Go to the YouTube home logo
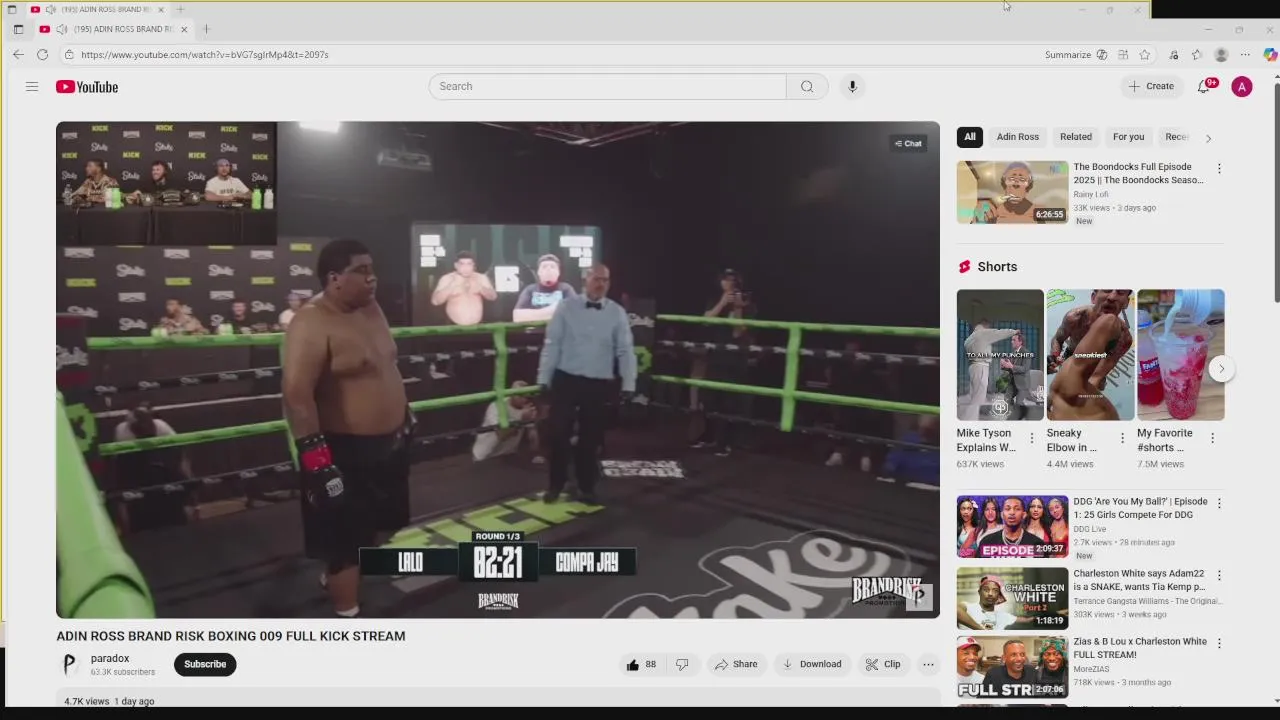1280x720 pixels. coord(87,87)
